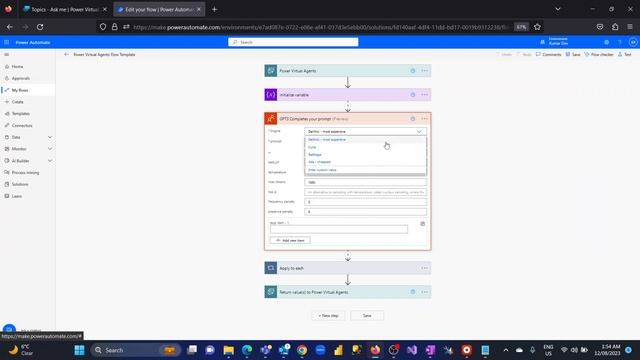The image size is (640, 360).
Task: Open Approvals in the left sidebar
Action: [20, 78]
